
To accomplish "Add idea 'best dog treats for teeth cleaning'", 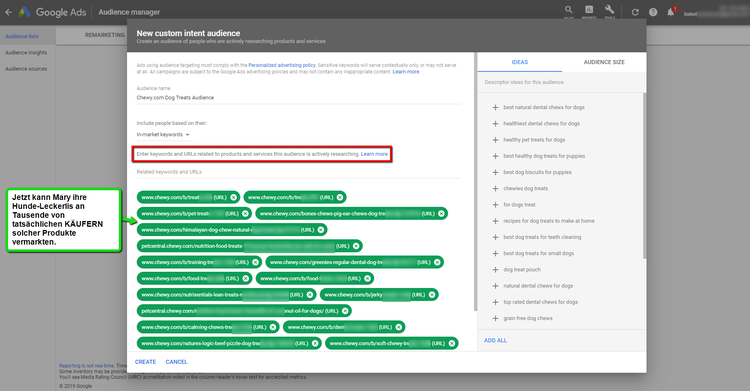I will [x=496, y=237].
